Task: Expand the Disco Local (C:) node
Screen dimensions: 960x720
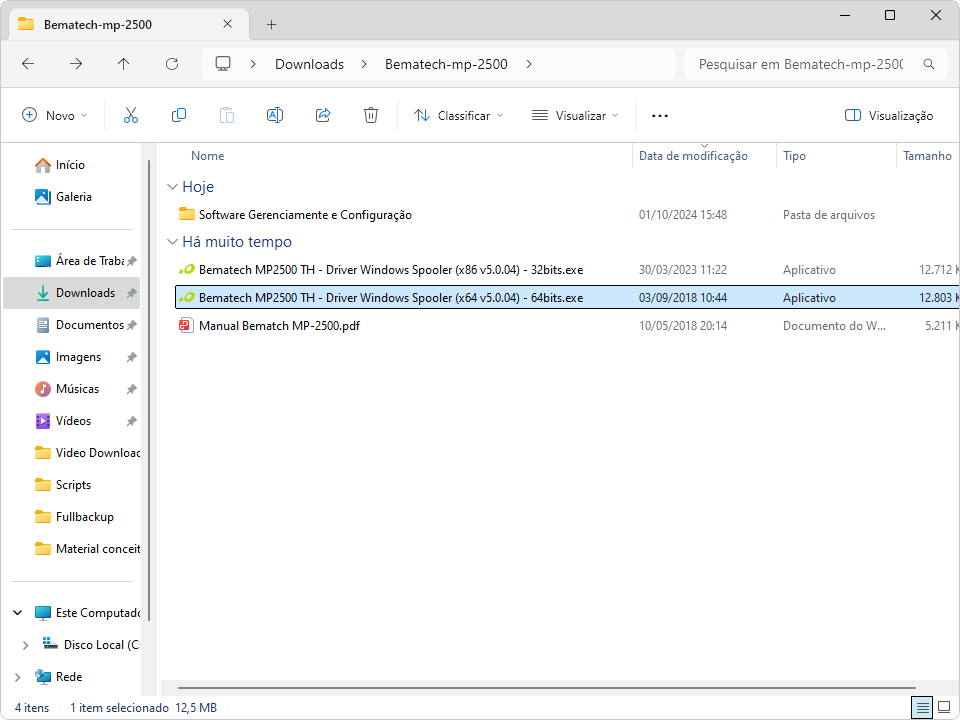Action: pyautogui.click(x=25, y=645)
